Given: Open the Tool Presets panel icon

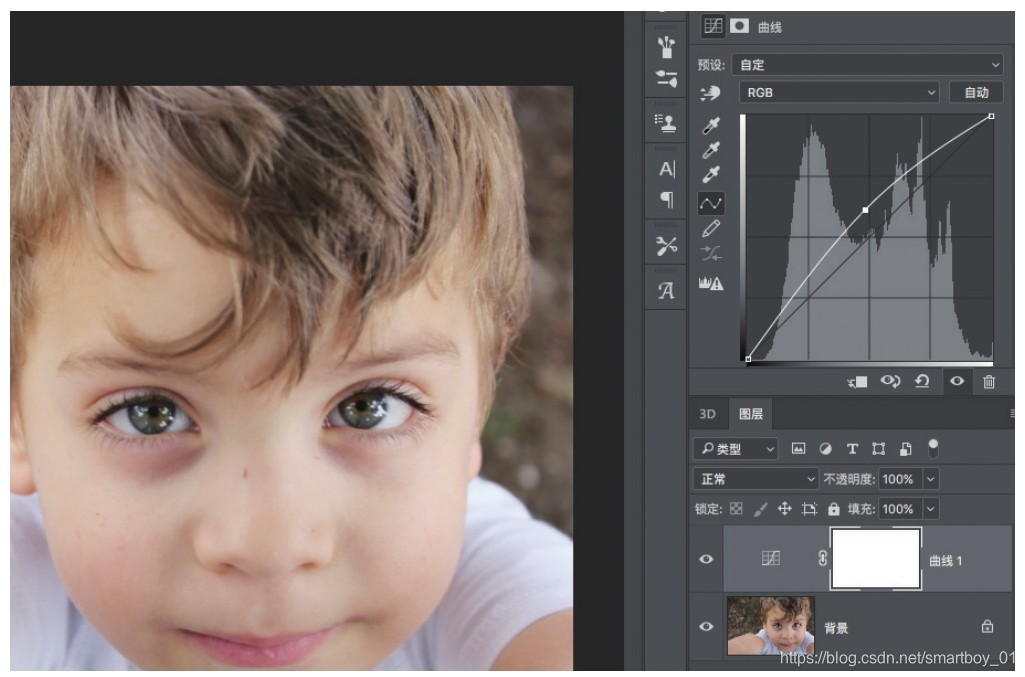Looking at the screenshot, I should coord(667,246).
